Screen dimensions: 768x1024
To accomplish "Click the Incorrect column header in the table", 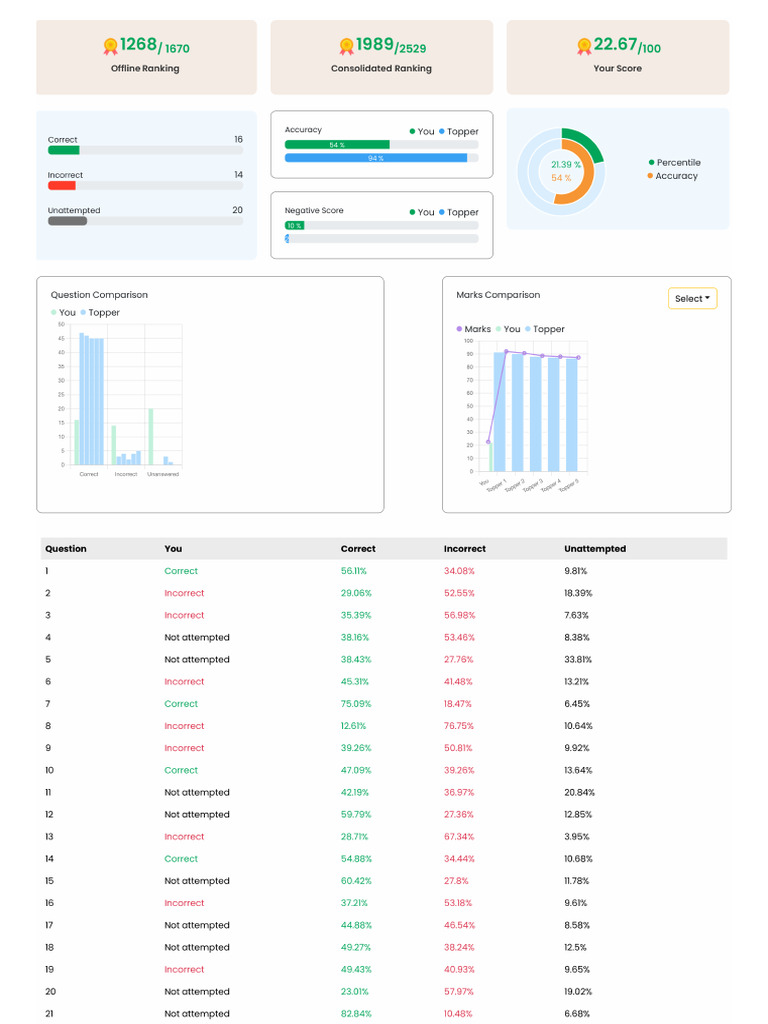I will click(x=464, y=549).
